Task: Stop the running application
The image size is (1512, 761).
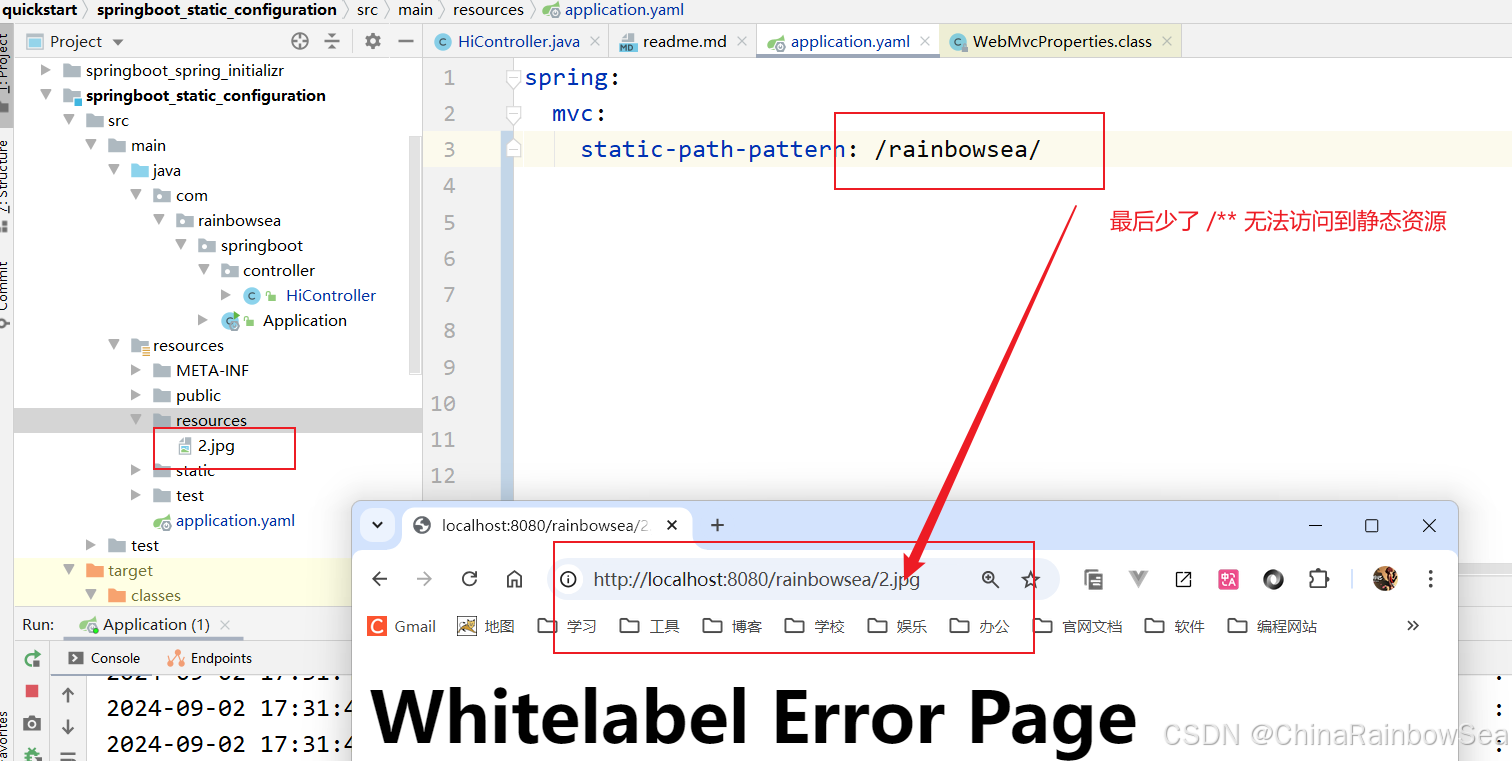Action: (x=32, y=691)
